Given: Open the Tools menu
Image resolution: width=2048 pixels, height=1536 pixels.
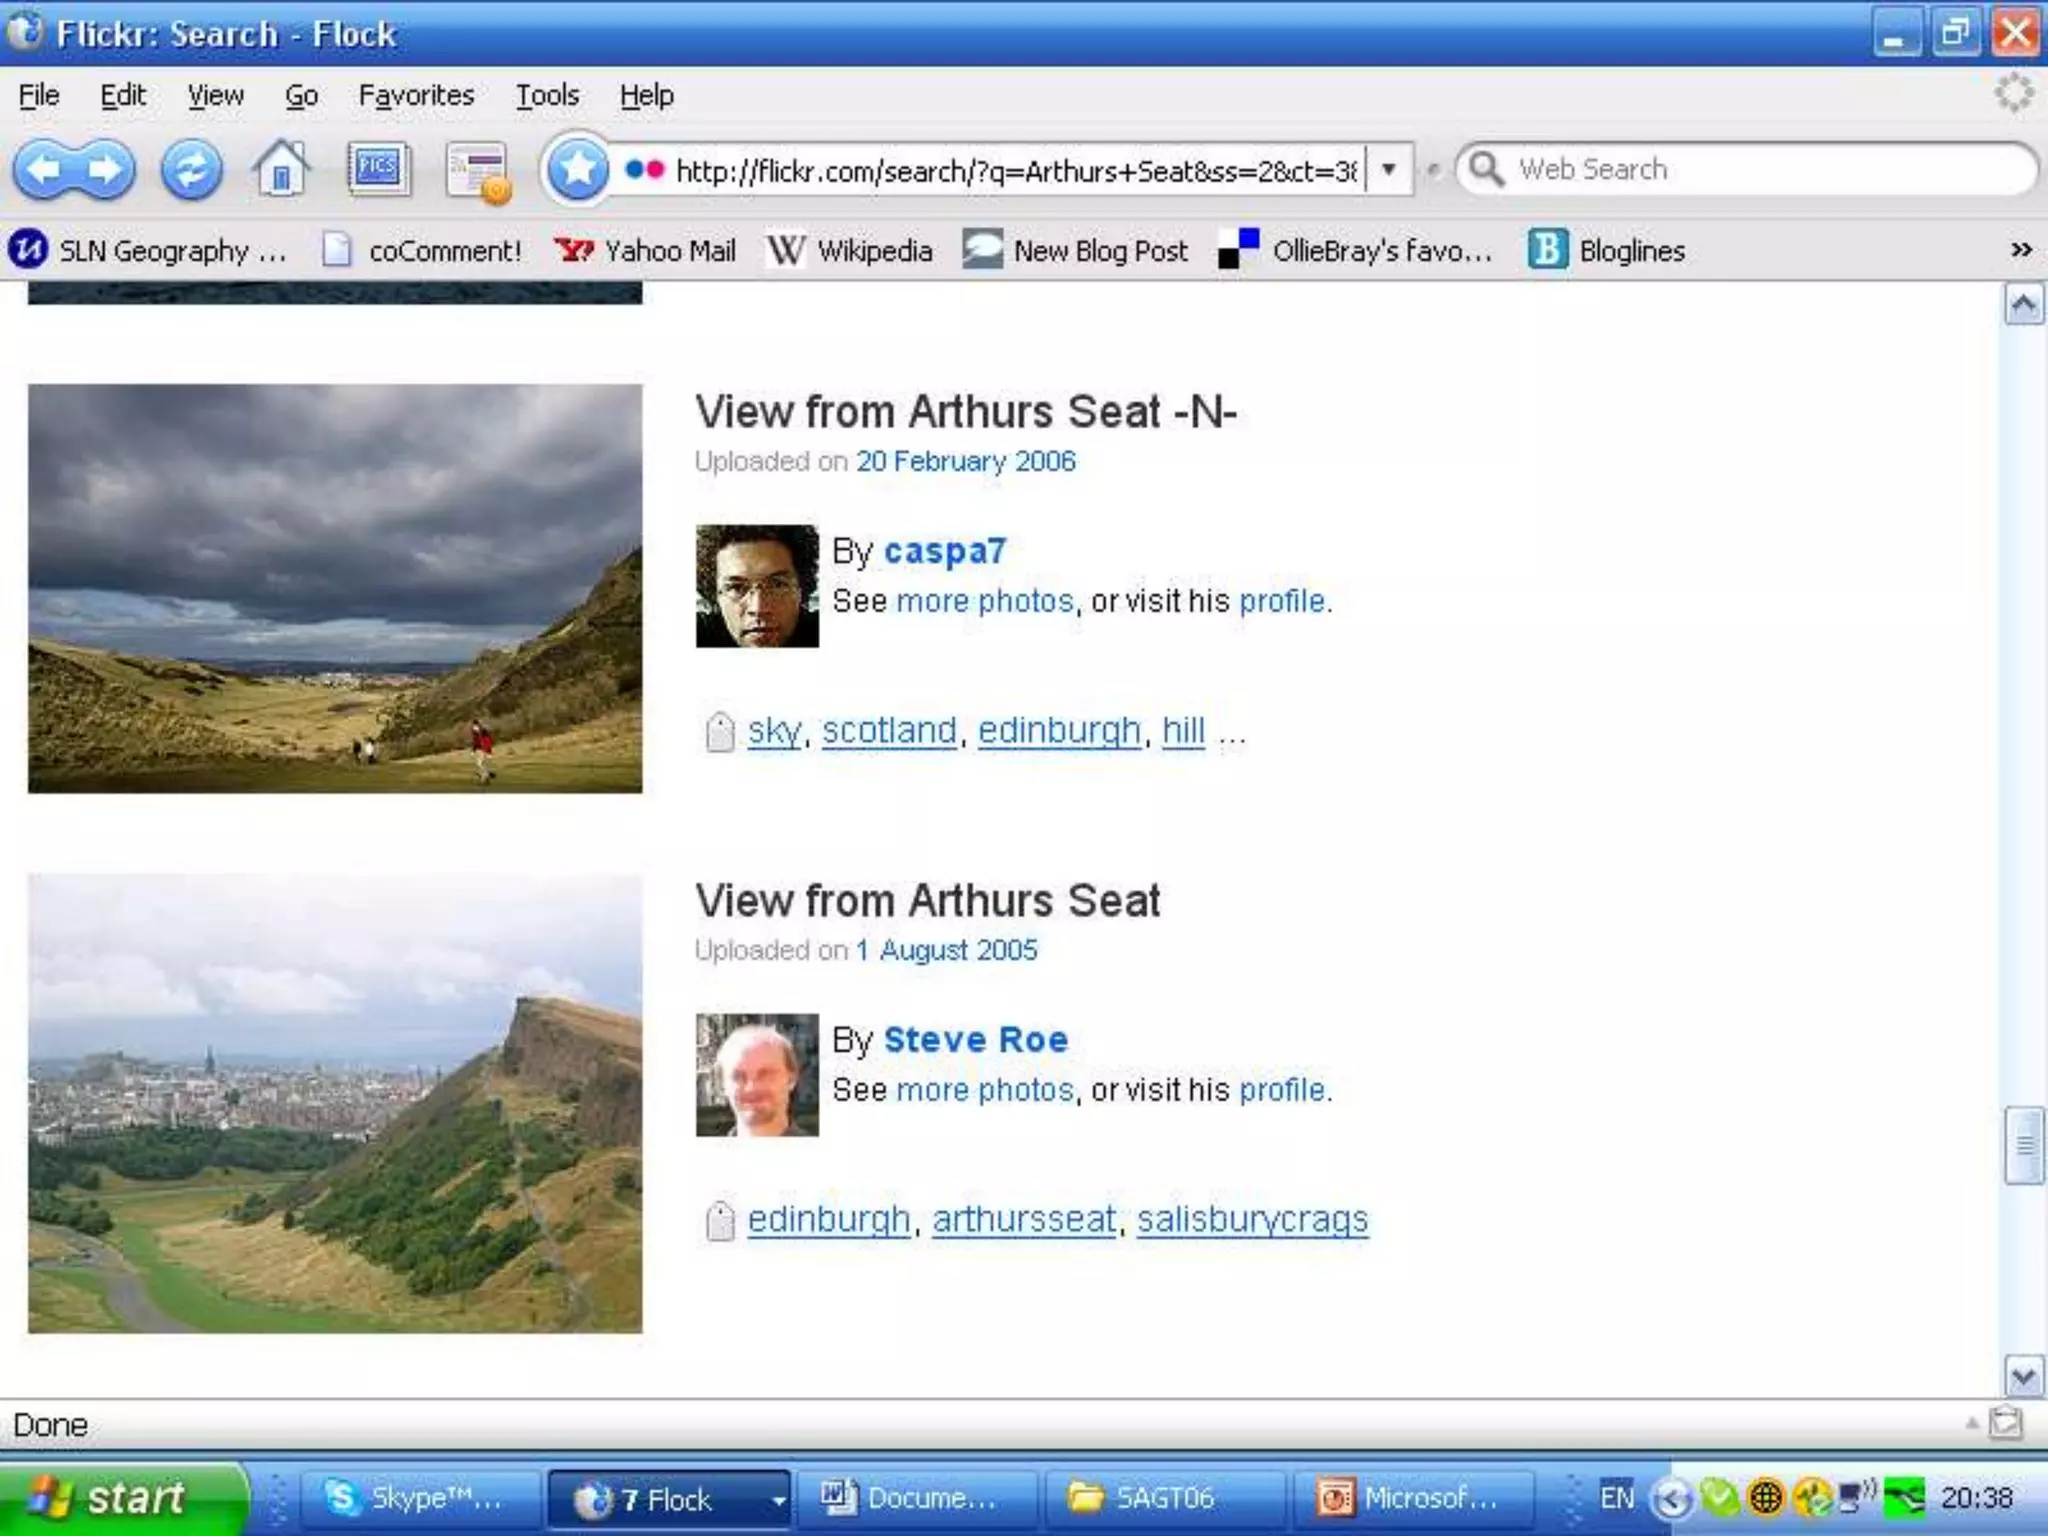Looking at the screenshot, I should (x=547, y=95).
